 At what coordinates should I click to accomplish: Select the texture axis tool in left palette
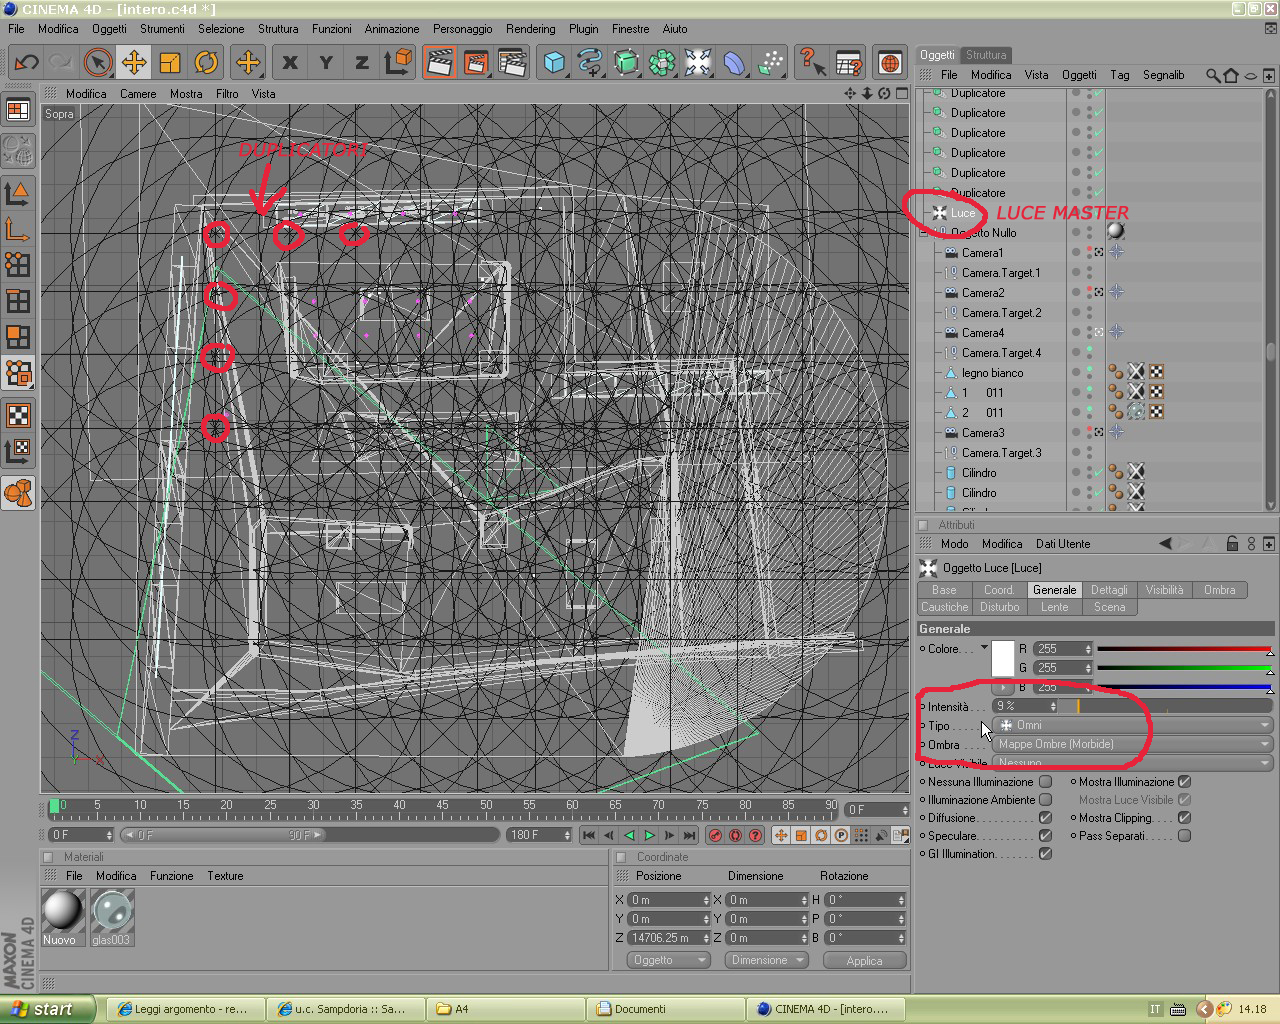(18, 451)
